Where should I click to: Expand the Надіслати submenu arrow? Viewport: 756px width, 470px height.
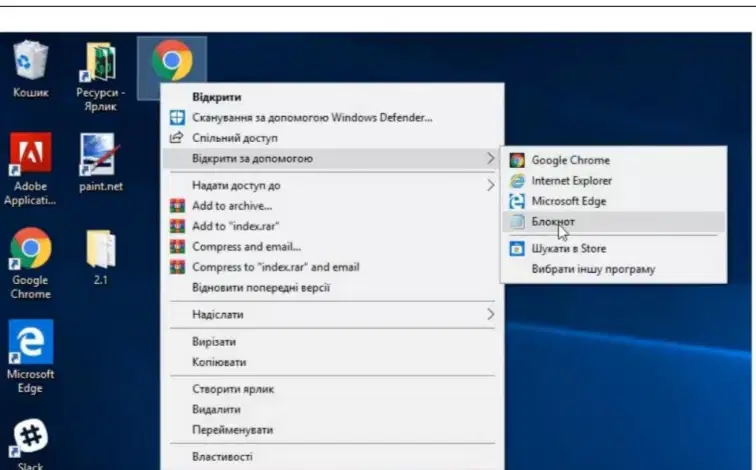coord(490,315)
